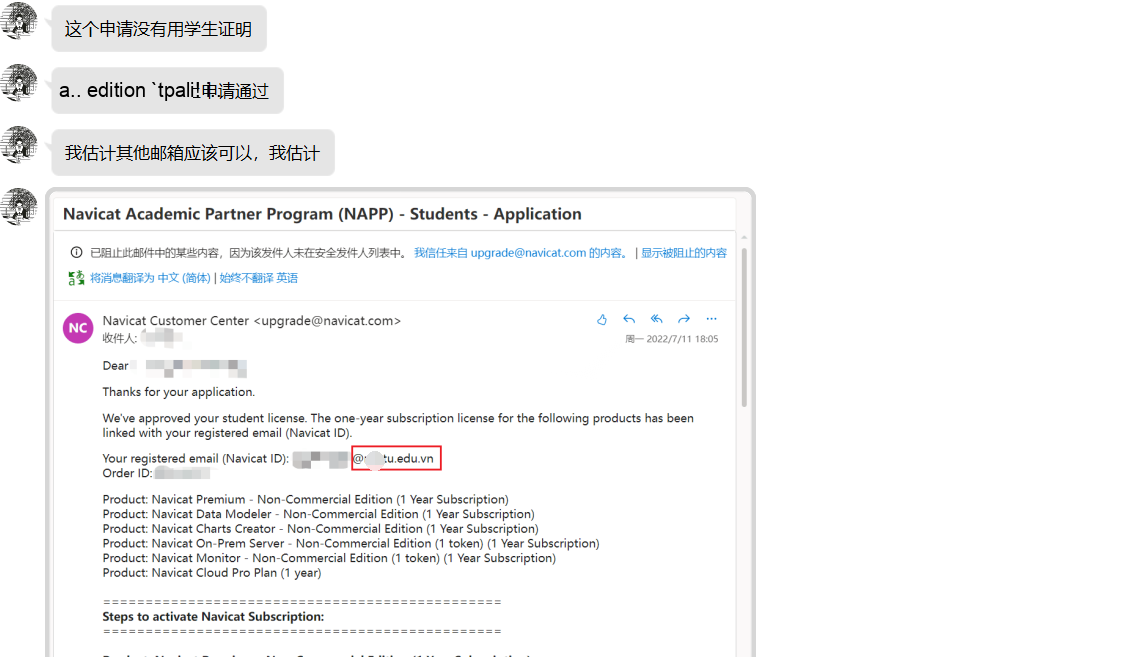Click the avatar beside the email screenshot message

click(19, 206)
